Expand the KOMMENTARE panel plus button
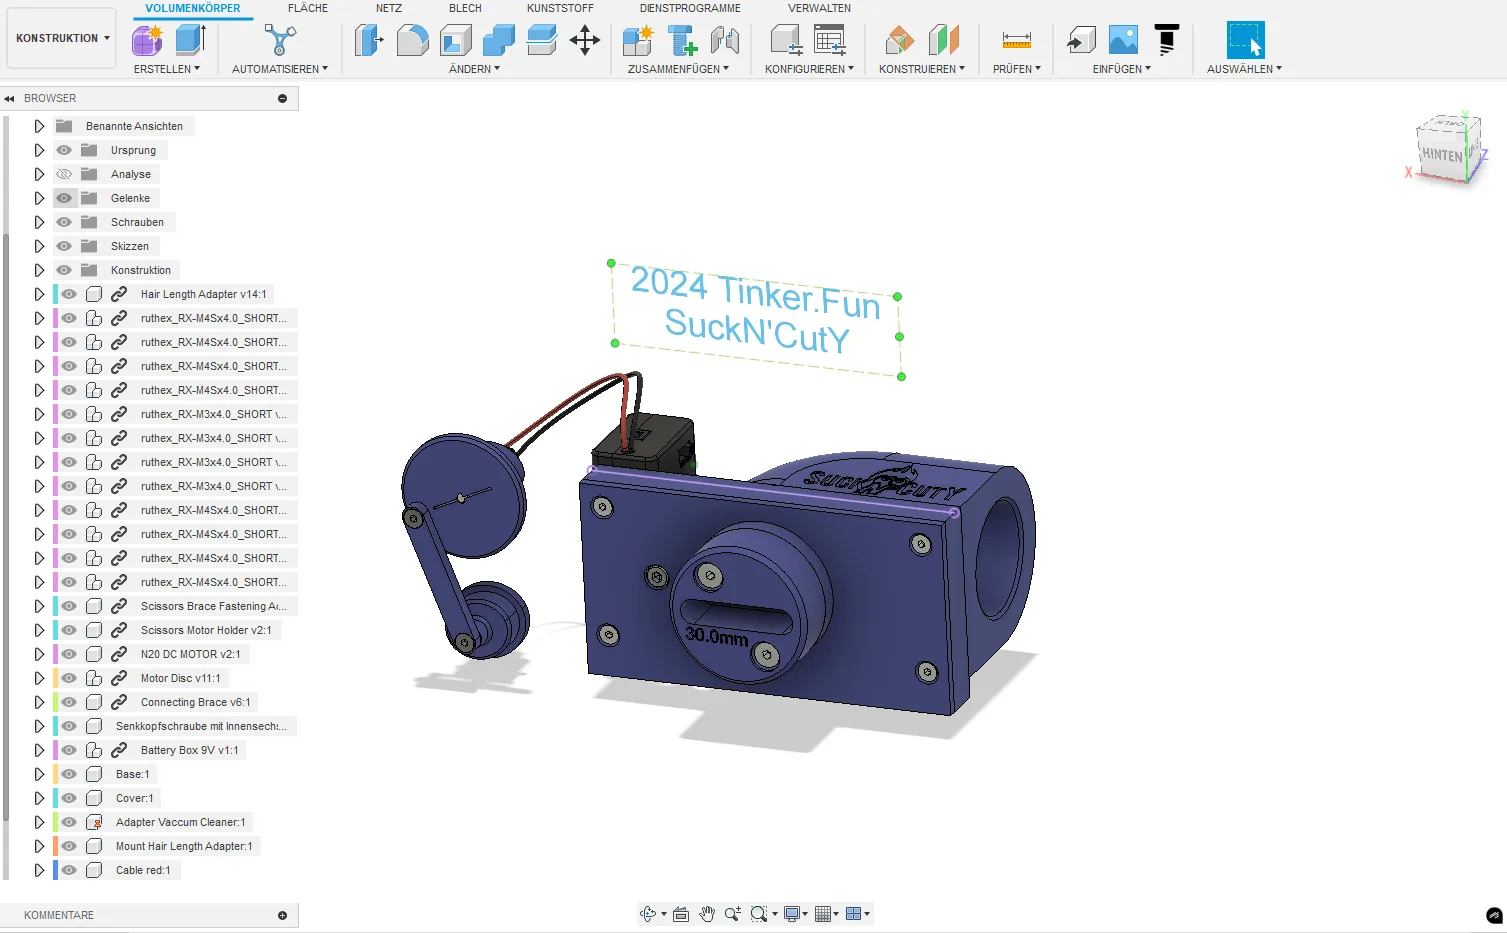 coord(282,915)
